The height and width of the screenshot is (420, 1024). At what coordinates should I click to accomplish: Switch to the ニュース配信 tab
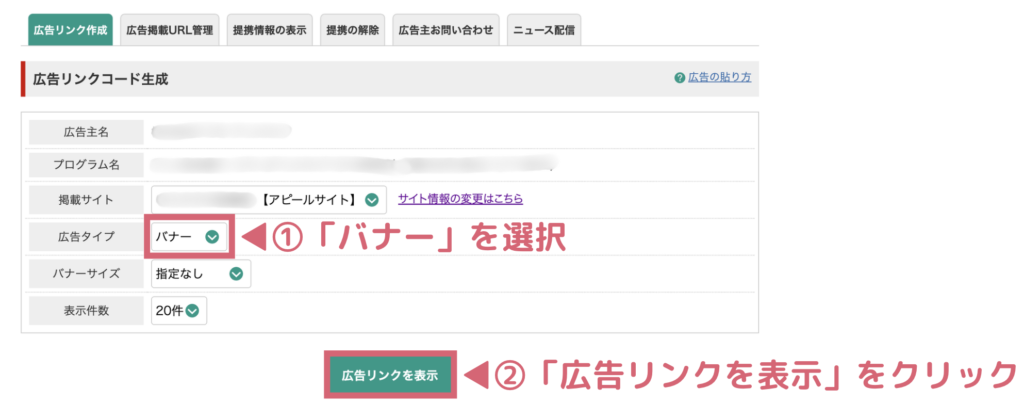pos(544,30)
